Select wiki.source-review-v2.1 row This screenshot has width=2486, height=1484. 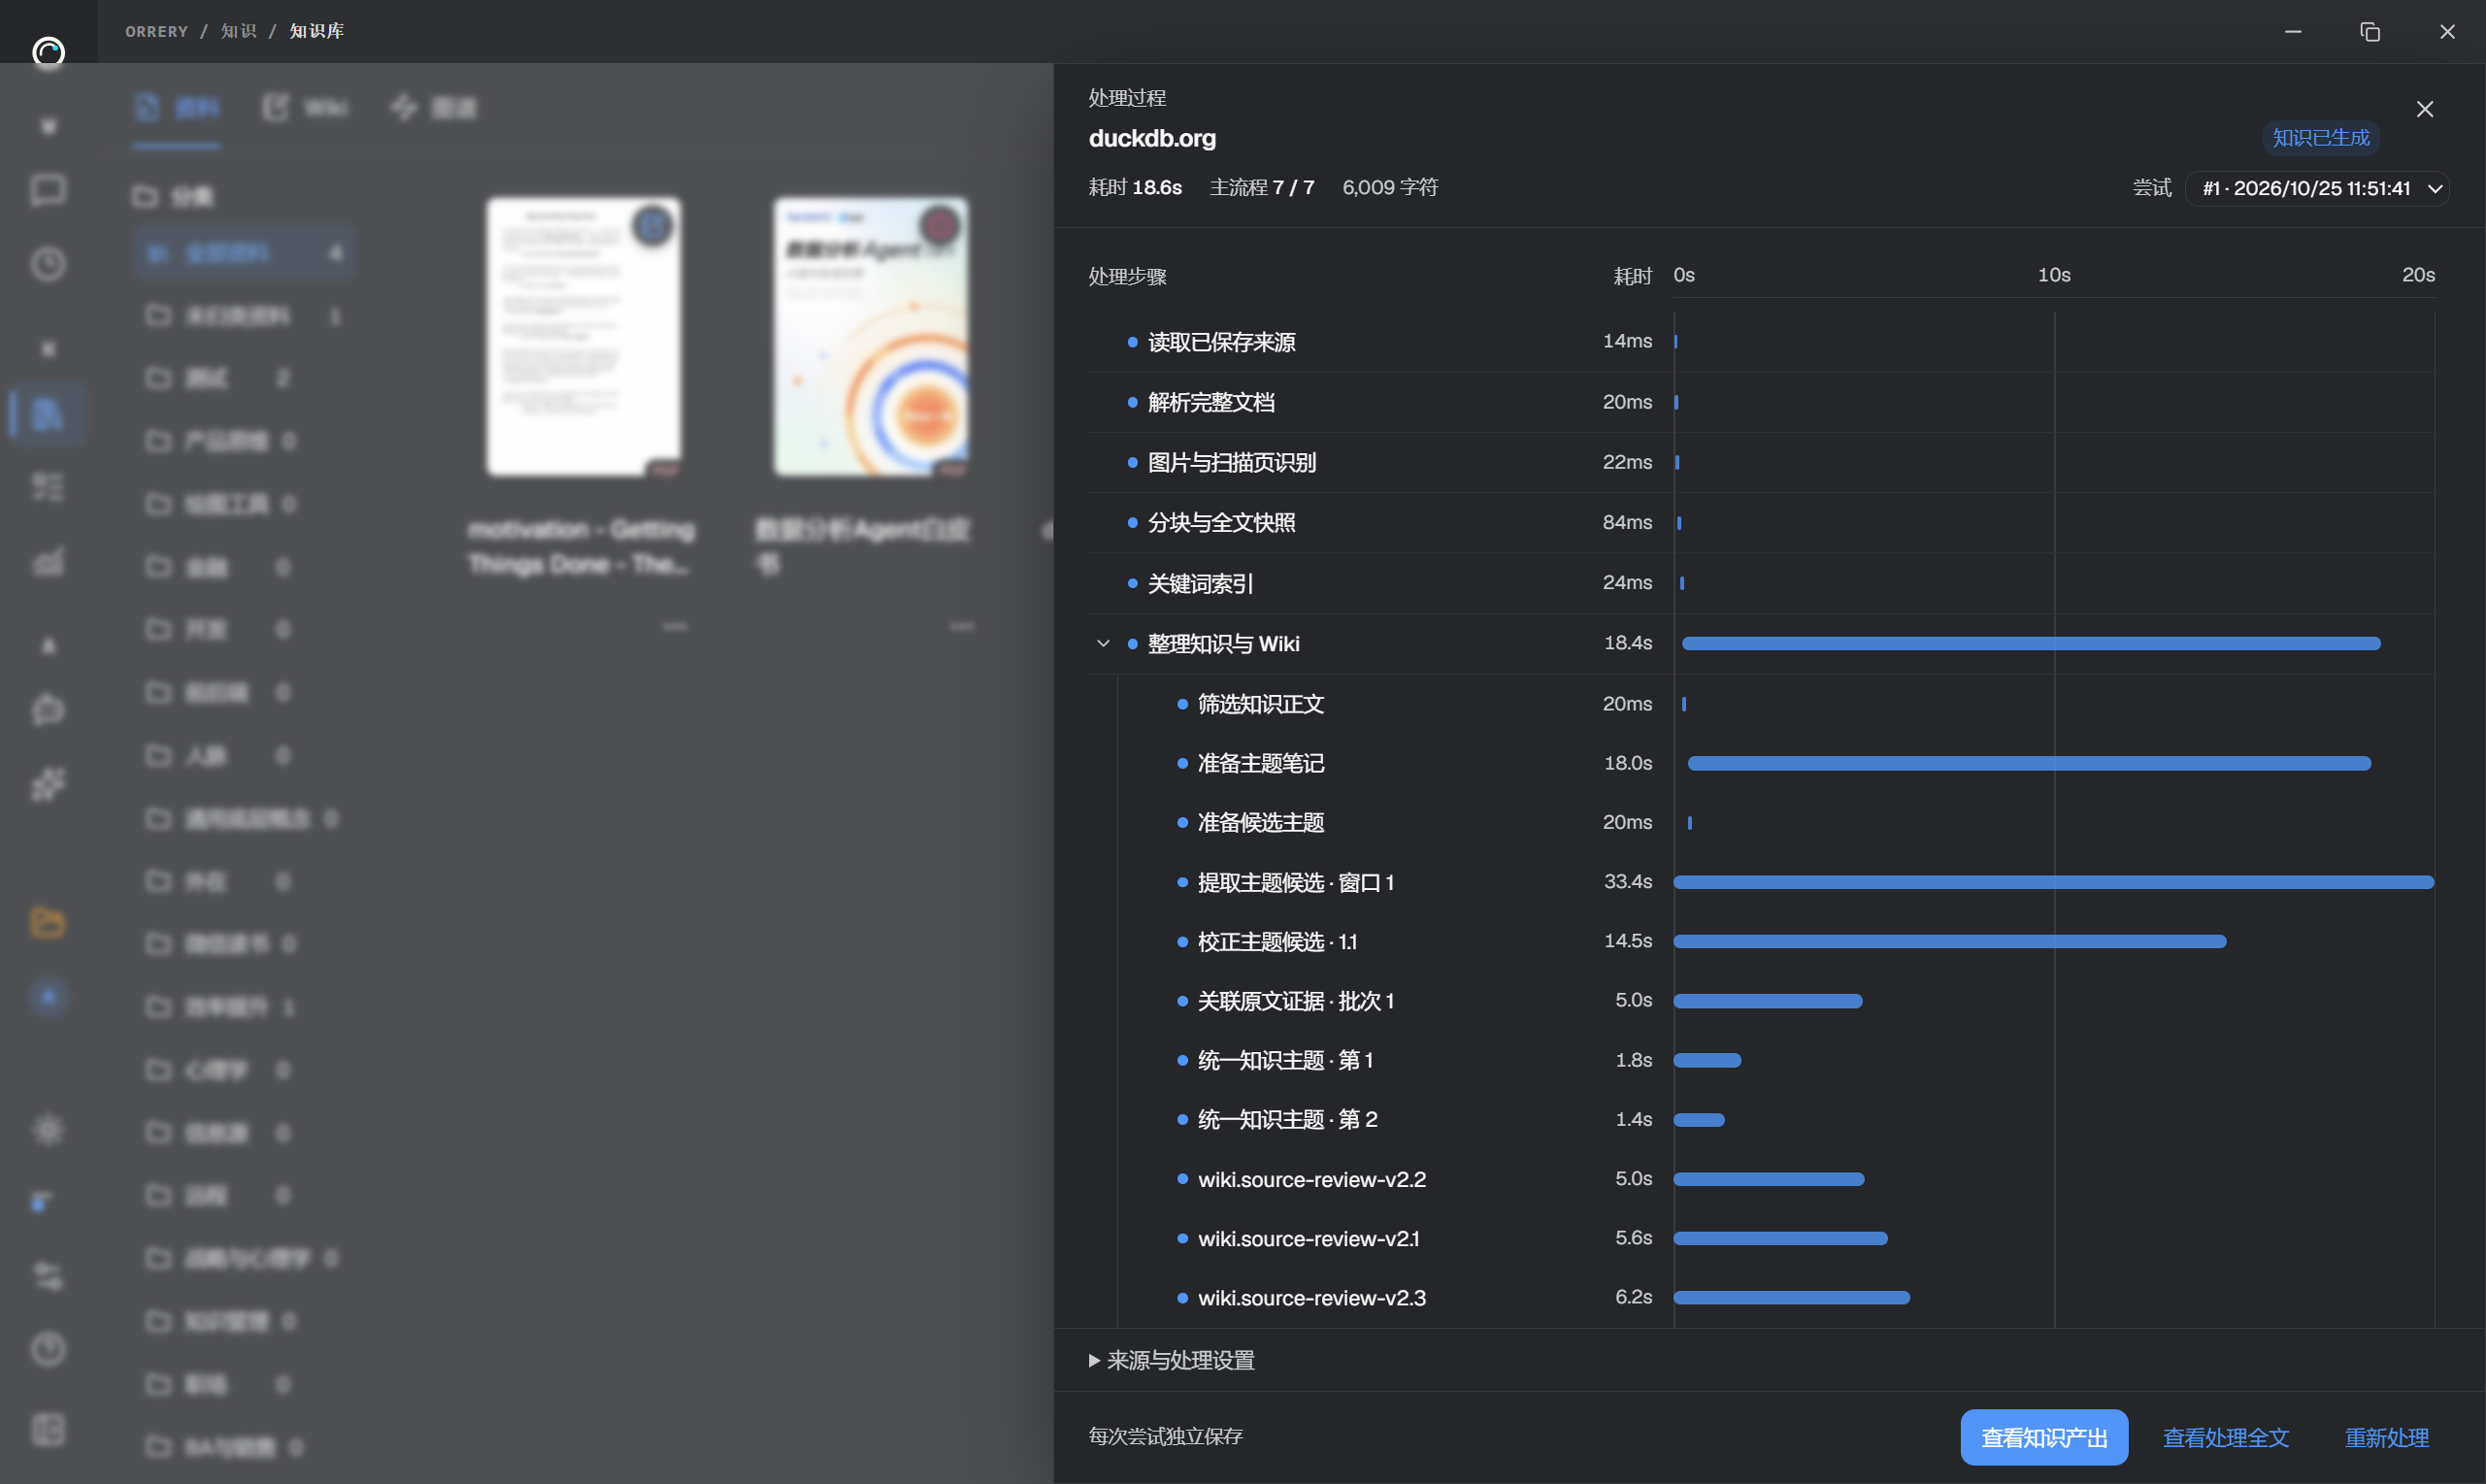1775,1238
